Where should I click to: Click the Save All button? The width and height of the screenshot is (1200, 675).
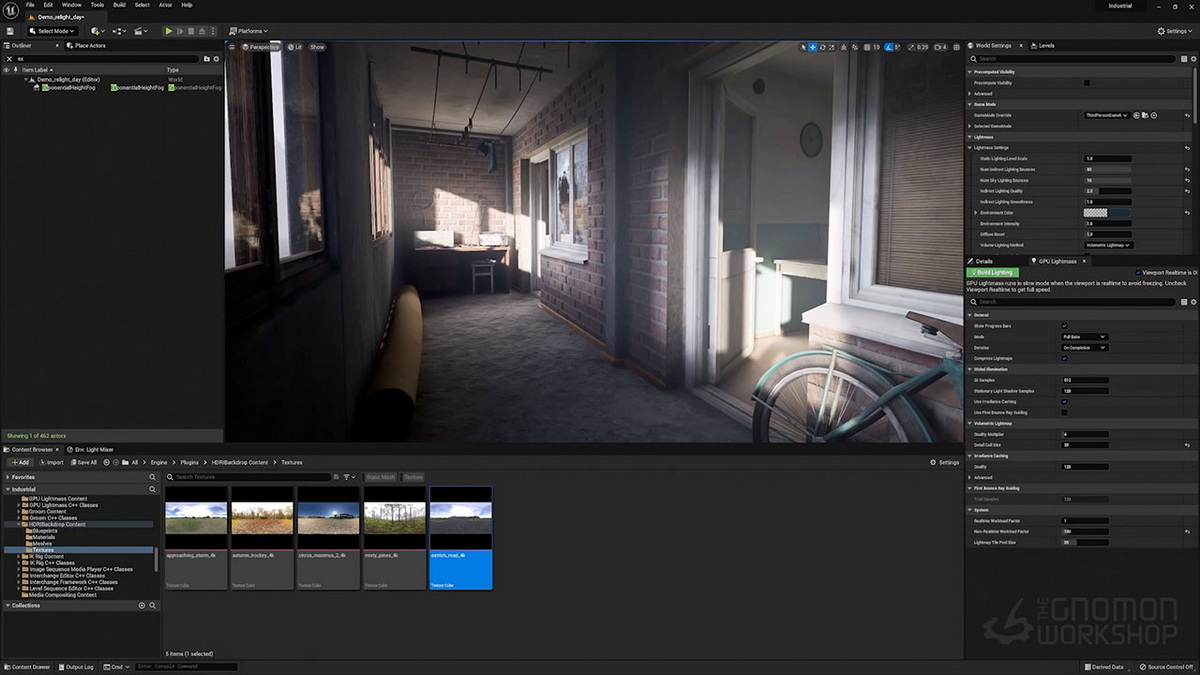click(x=84, y=462)
